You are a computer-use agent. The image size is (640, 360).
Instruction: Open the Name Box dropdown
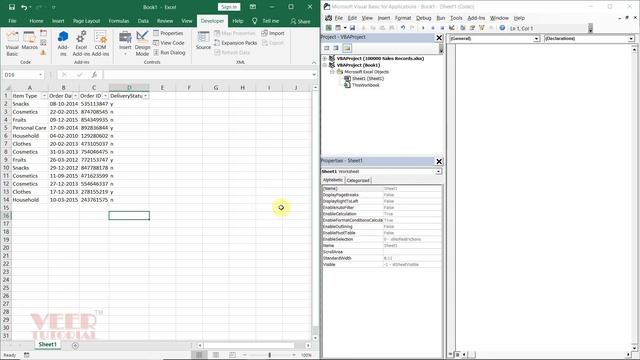pyautogui.click(x=40, y=75)
